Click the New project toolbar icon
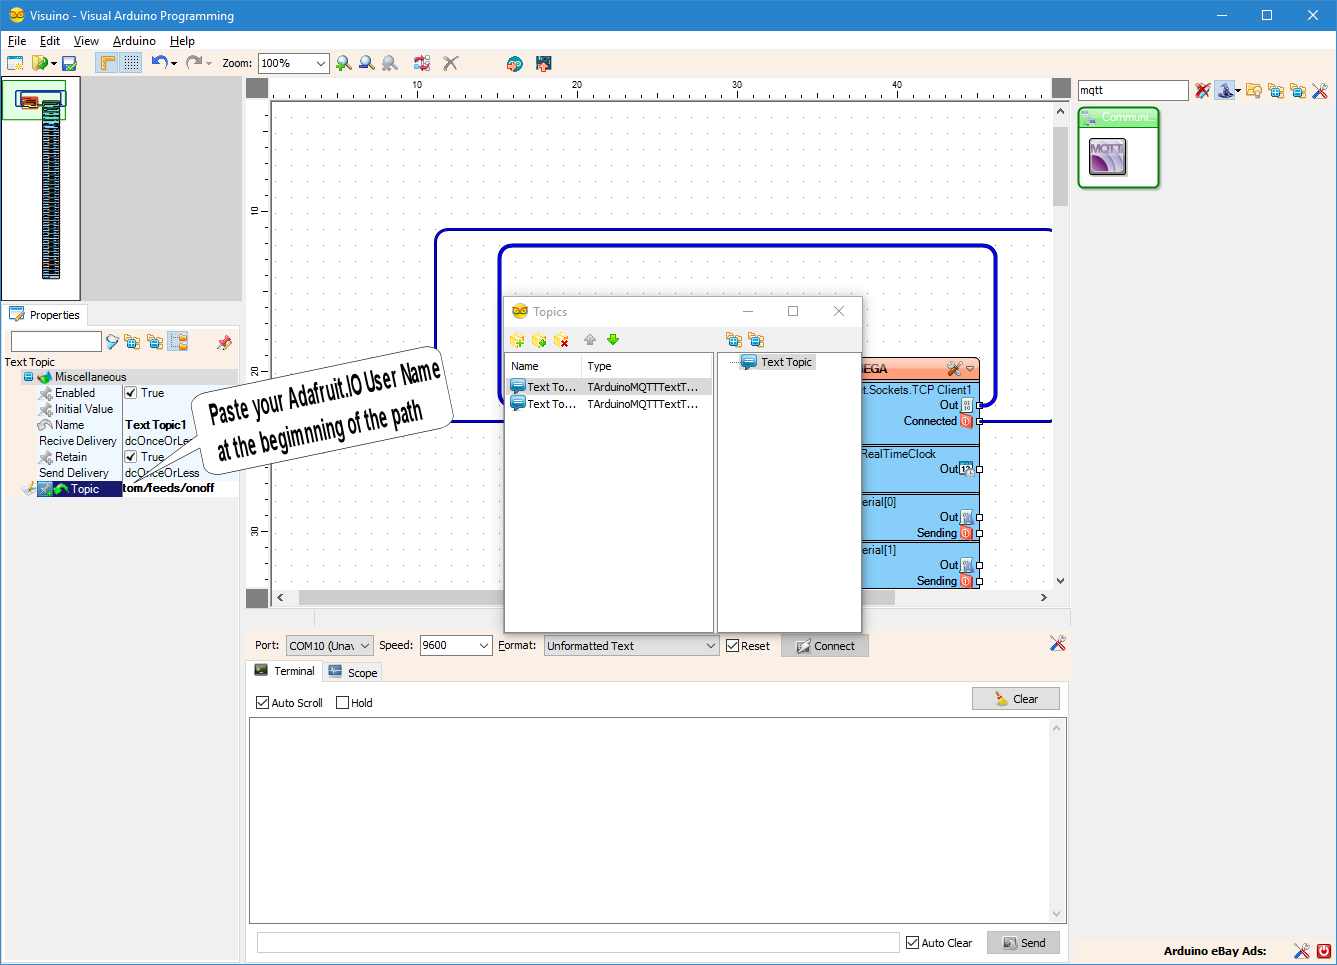This screenshot has height=965, width=1337. 15,63
